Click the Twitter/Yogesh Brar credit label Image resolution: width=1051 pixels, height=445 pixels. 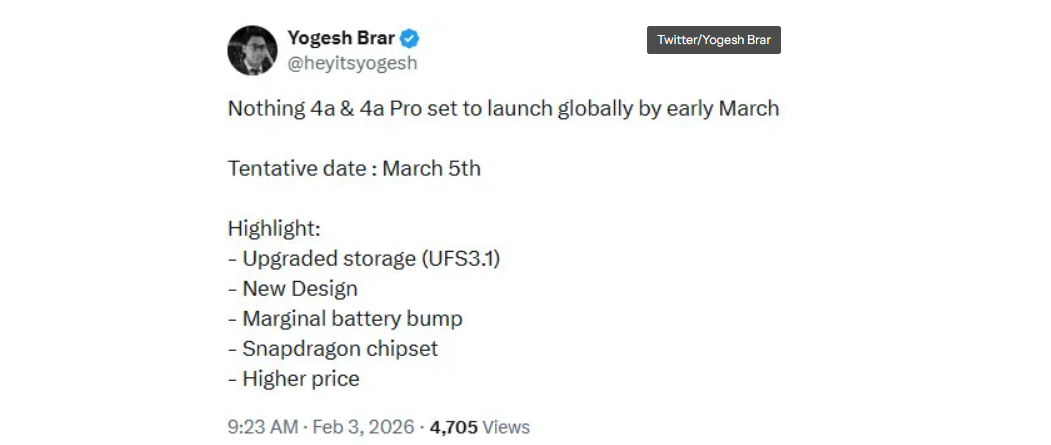pyautogui.click(x=714, y=40)
